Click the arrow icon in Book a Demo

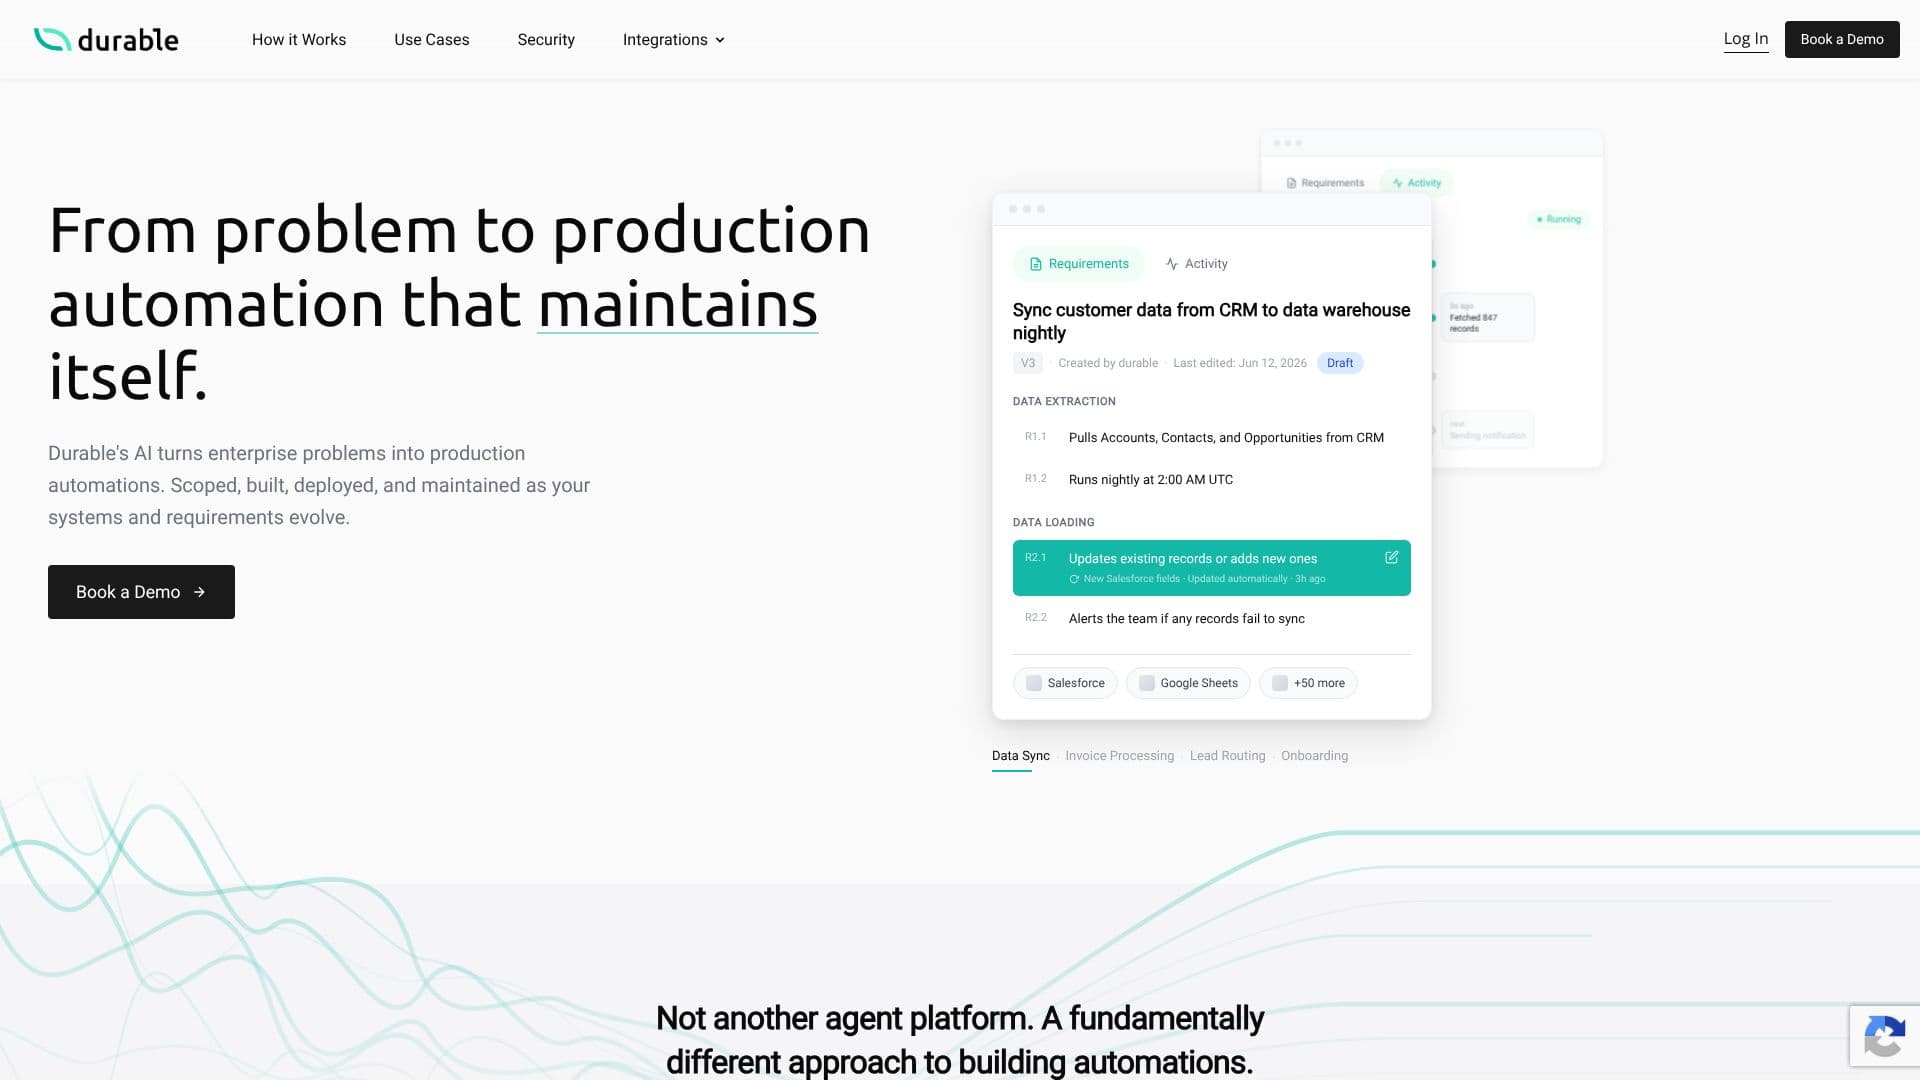point(199,592)
